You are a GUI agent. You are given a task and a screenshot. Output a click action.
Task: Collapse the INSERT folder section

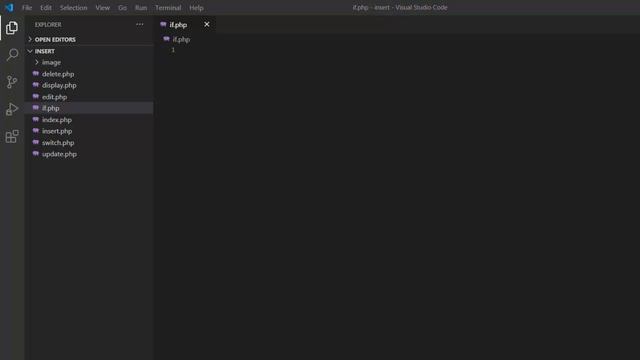[x=89, y=51]
